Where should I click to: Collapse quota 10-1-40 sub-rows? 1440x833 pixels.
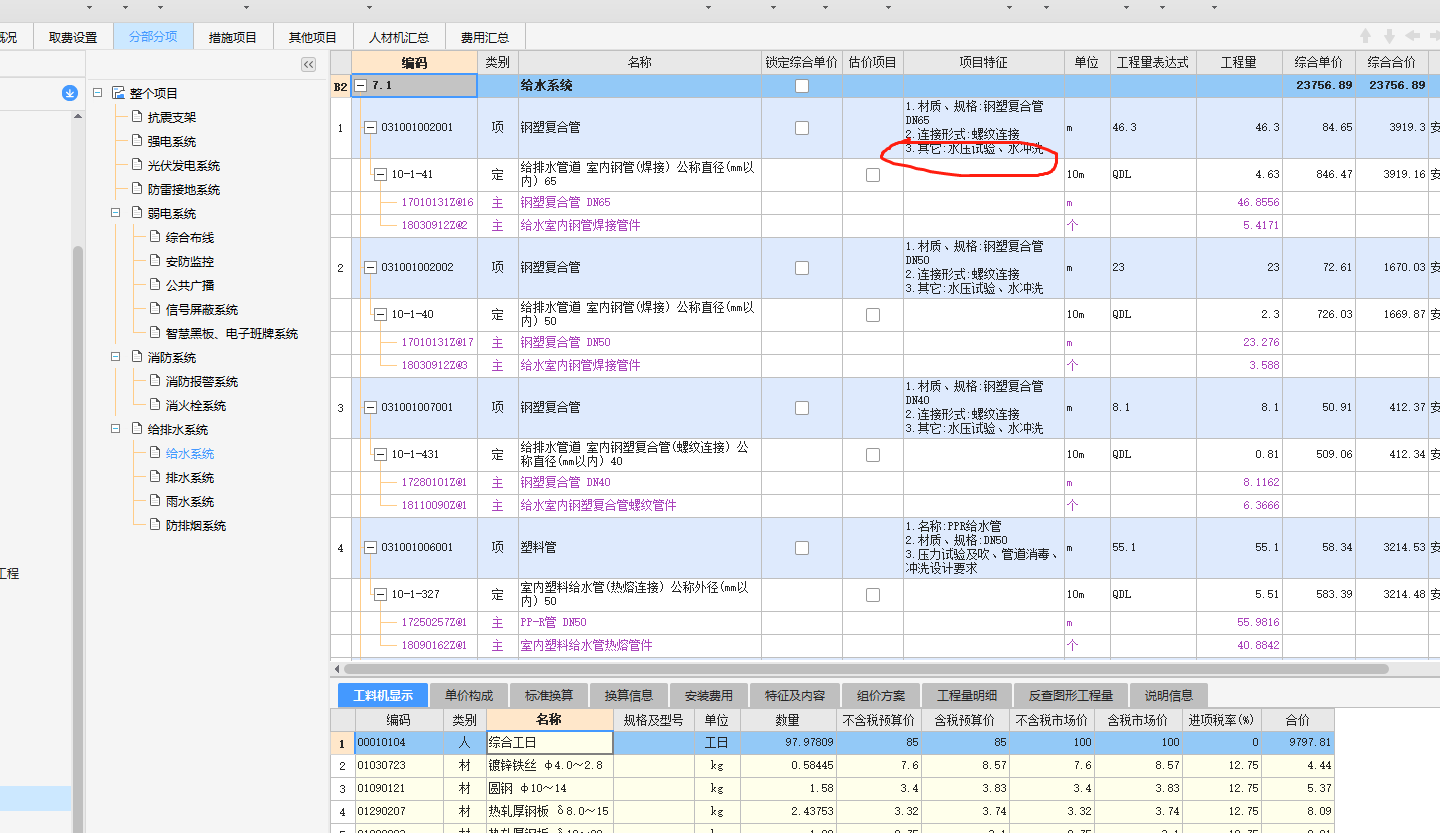tap(380, 315)
